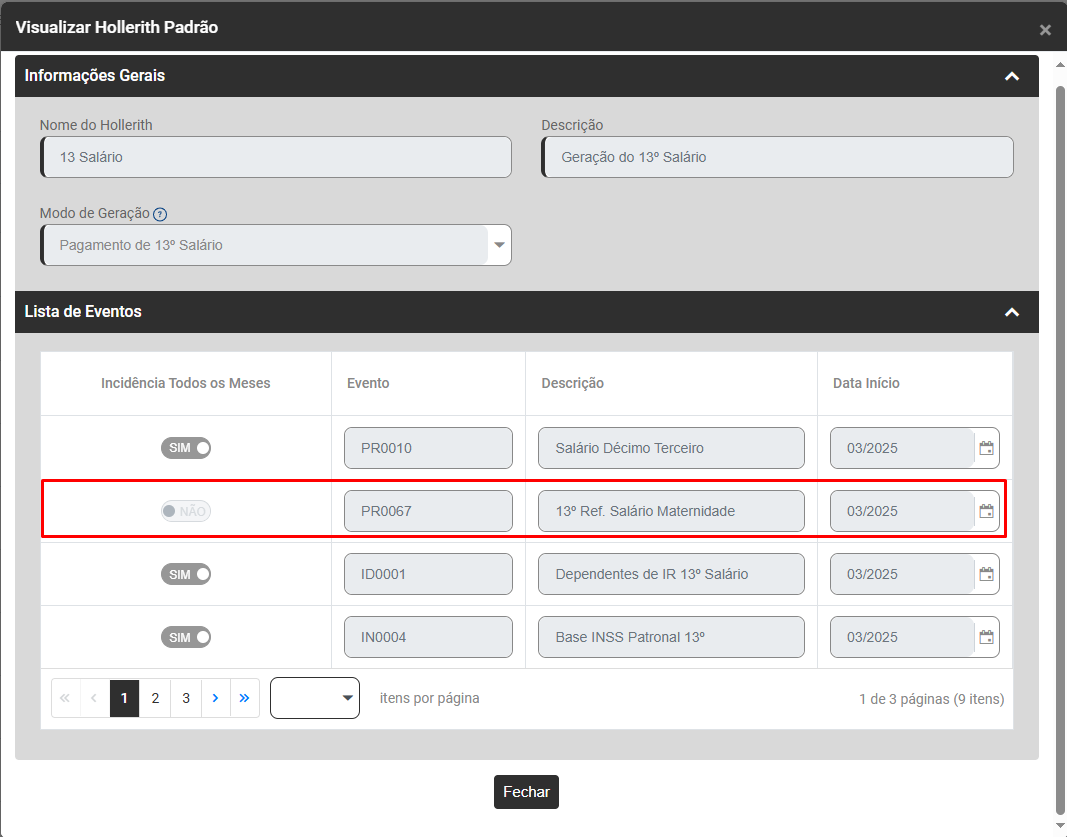Open the Modo de Geração dropdown
1067x837 pixels.
[x=499, y=245]
